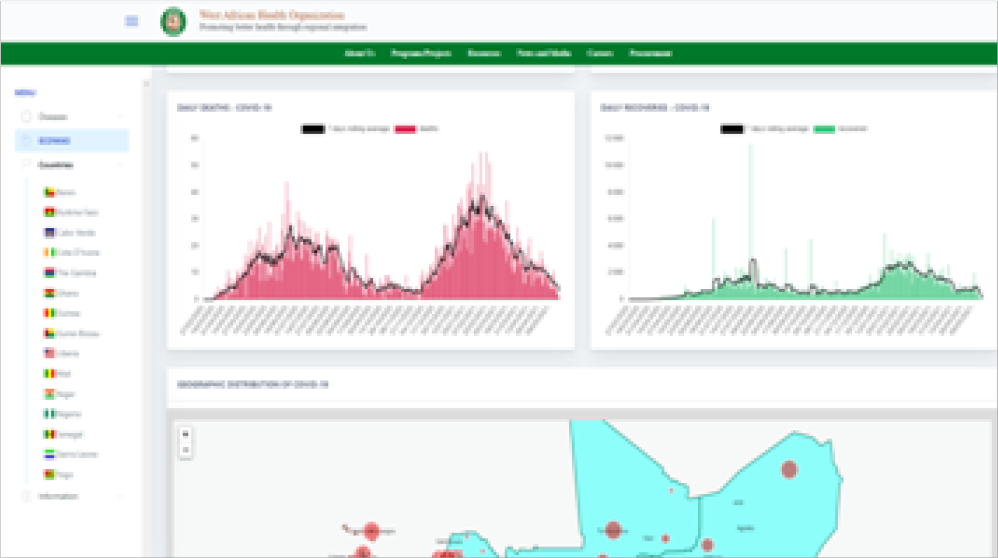Click the Benin flag icon in the sidebar
Image resolution: width=998 pixels, height=558 pixels.
49,192
